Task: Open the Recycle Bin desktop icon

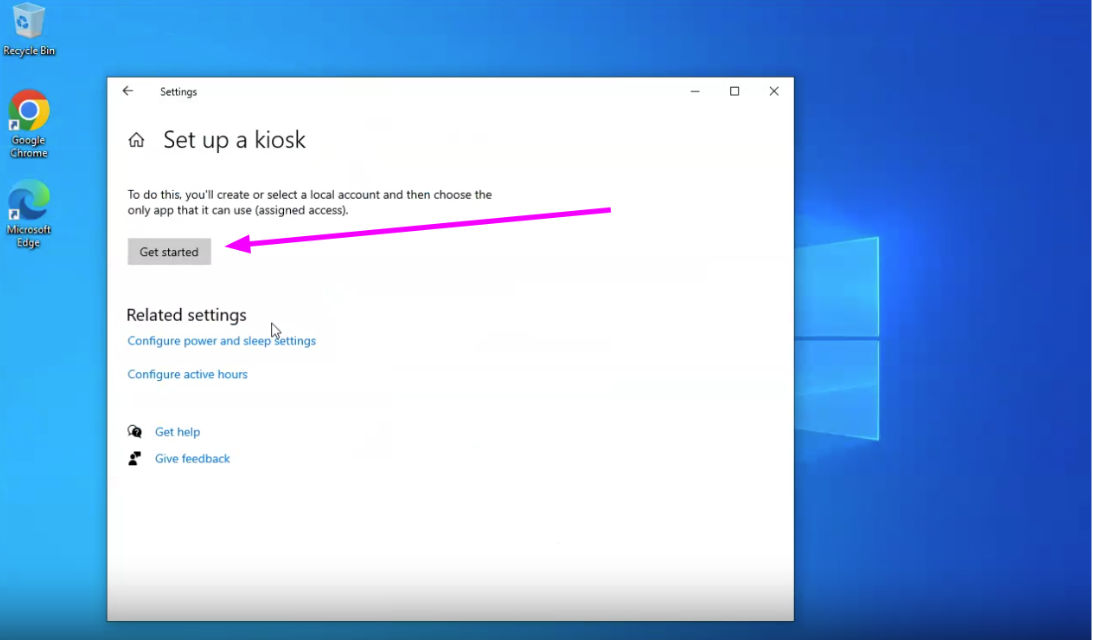Action: (29, 29)
